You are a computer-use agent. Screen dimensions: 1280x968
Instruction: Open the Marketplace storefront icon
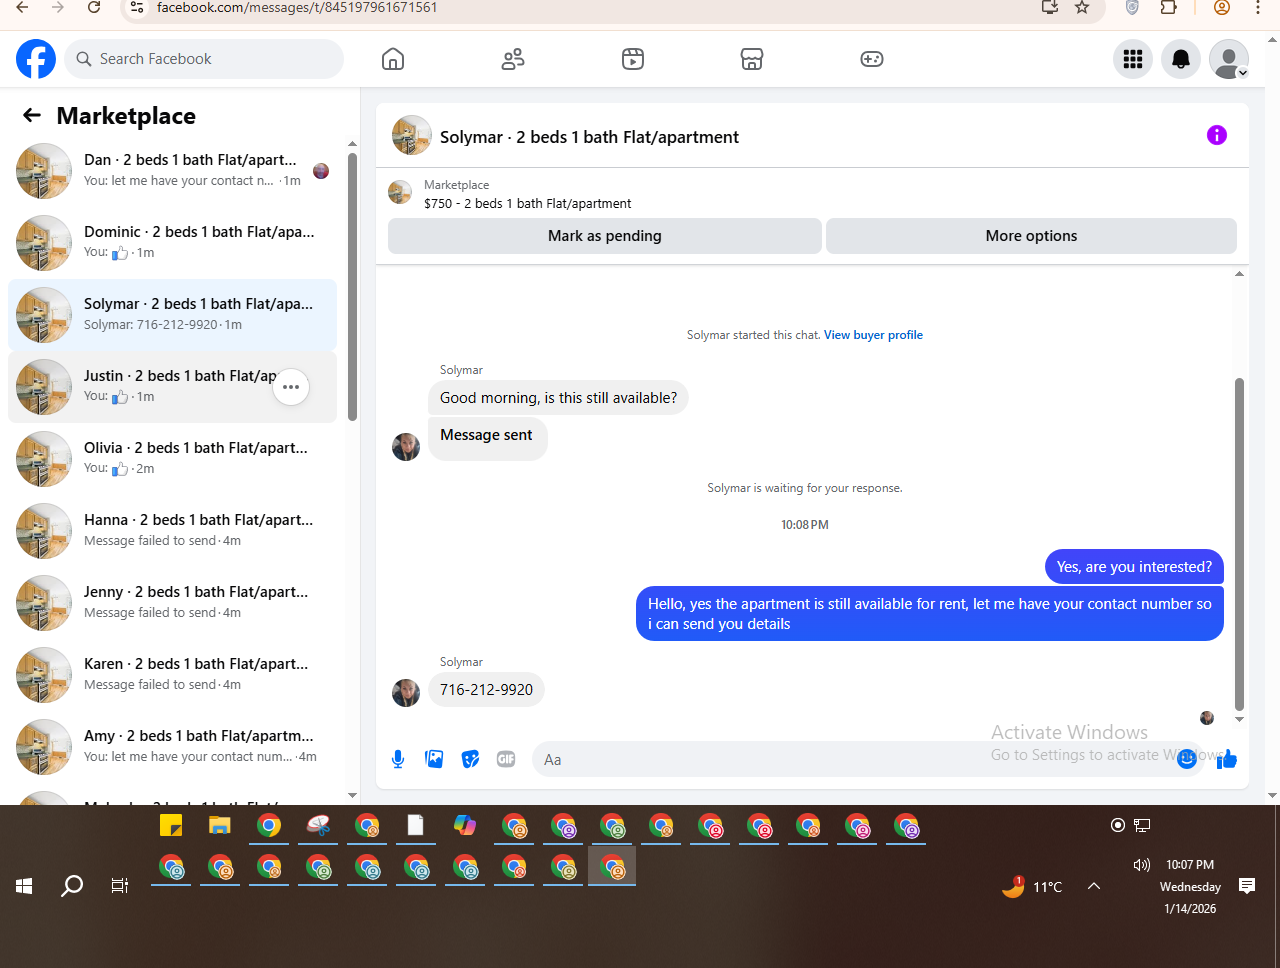pos(752,59)
